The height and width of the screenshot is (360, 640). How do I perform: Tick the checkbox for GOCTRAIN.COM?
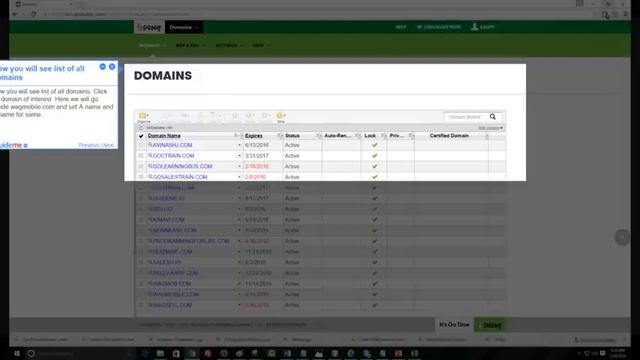[141, 156]
